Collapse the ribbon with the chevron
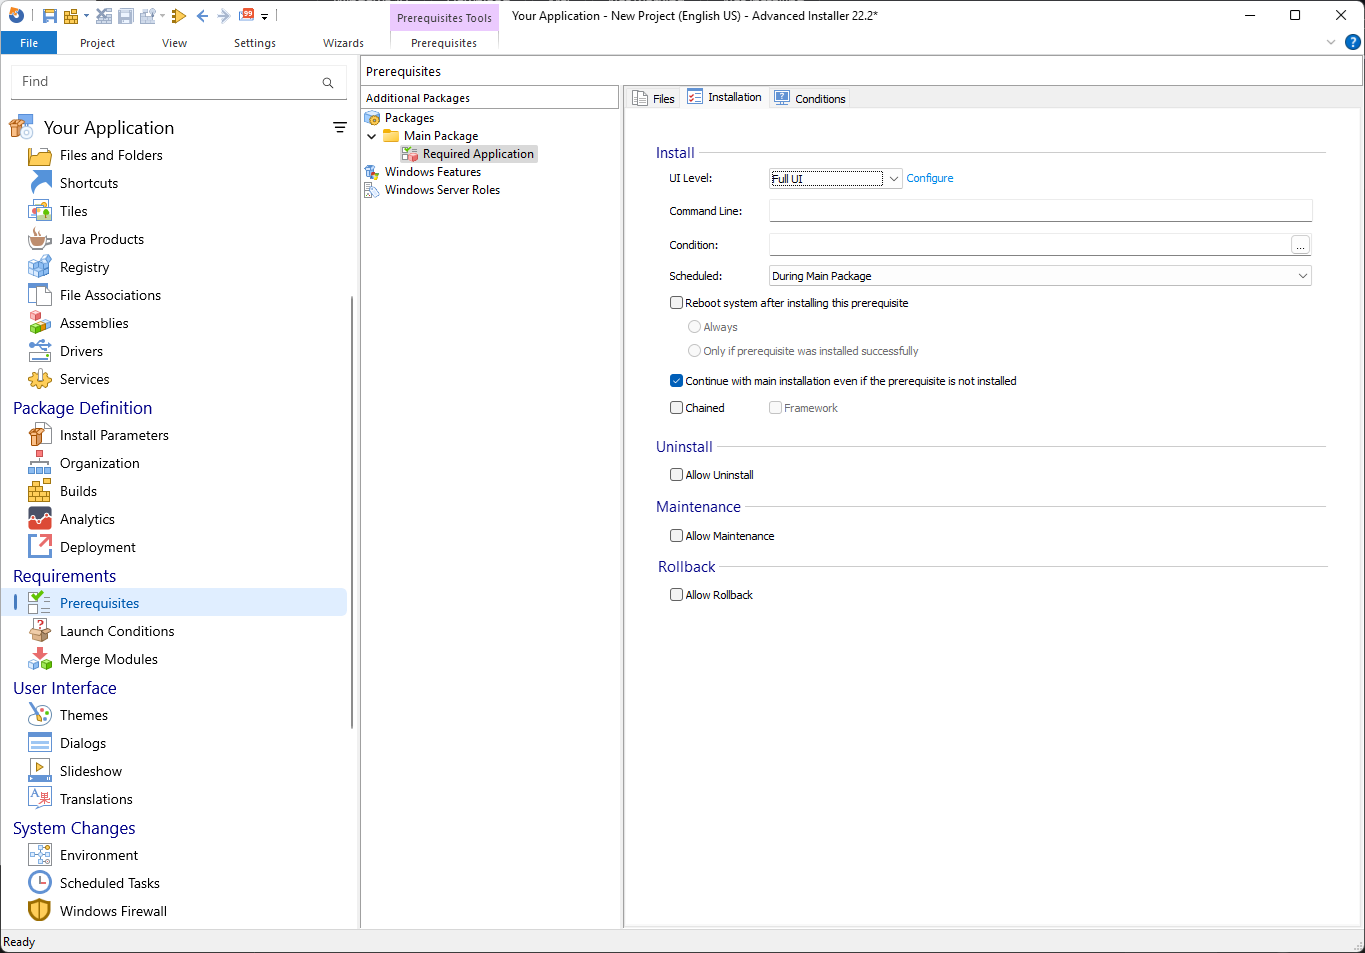 click(1331, 42)
